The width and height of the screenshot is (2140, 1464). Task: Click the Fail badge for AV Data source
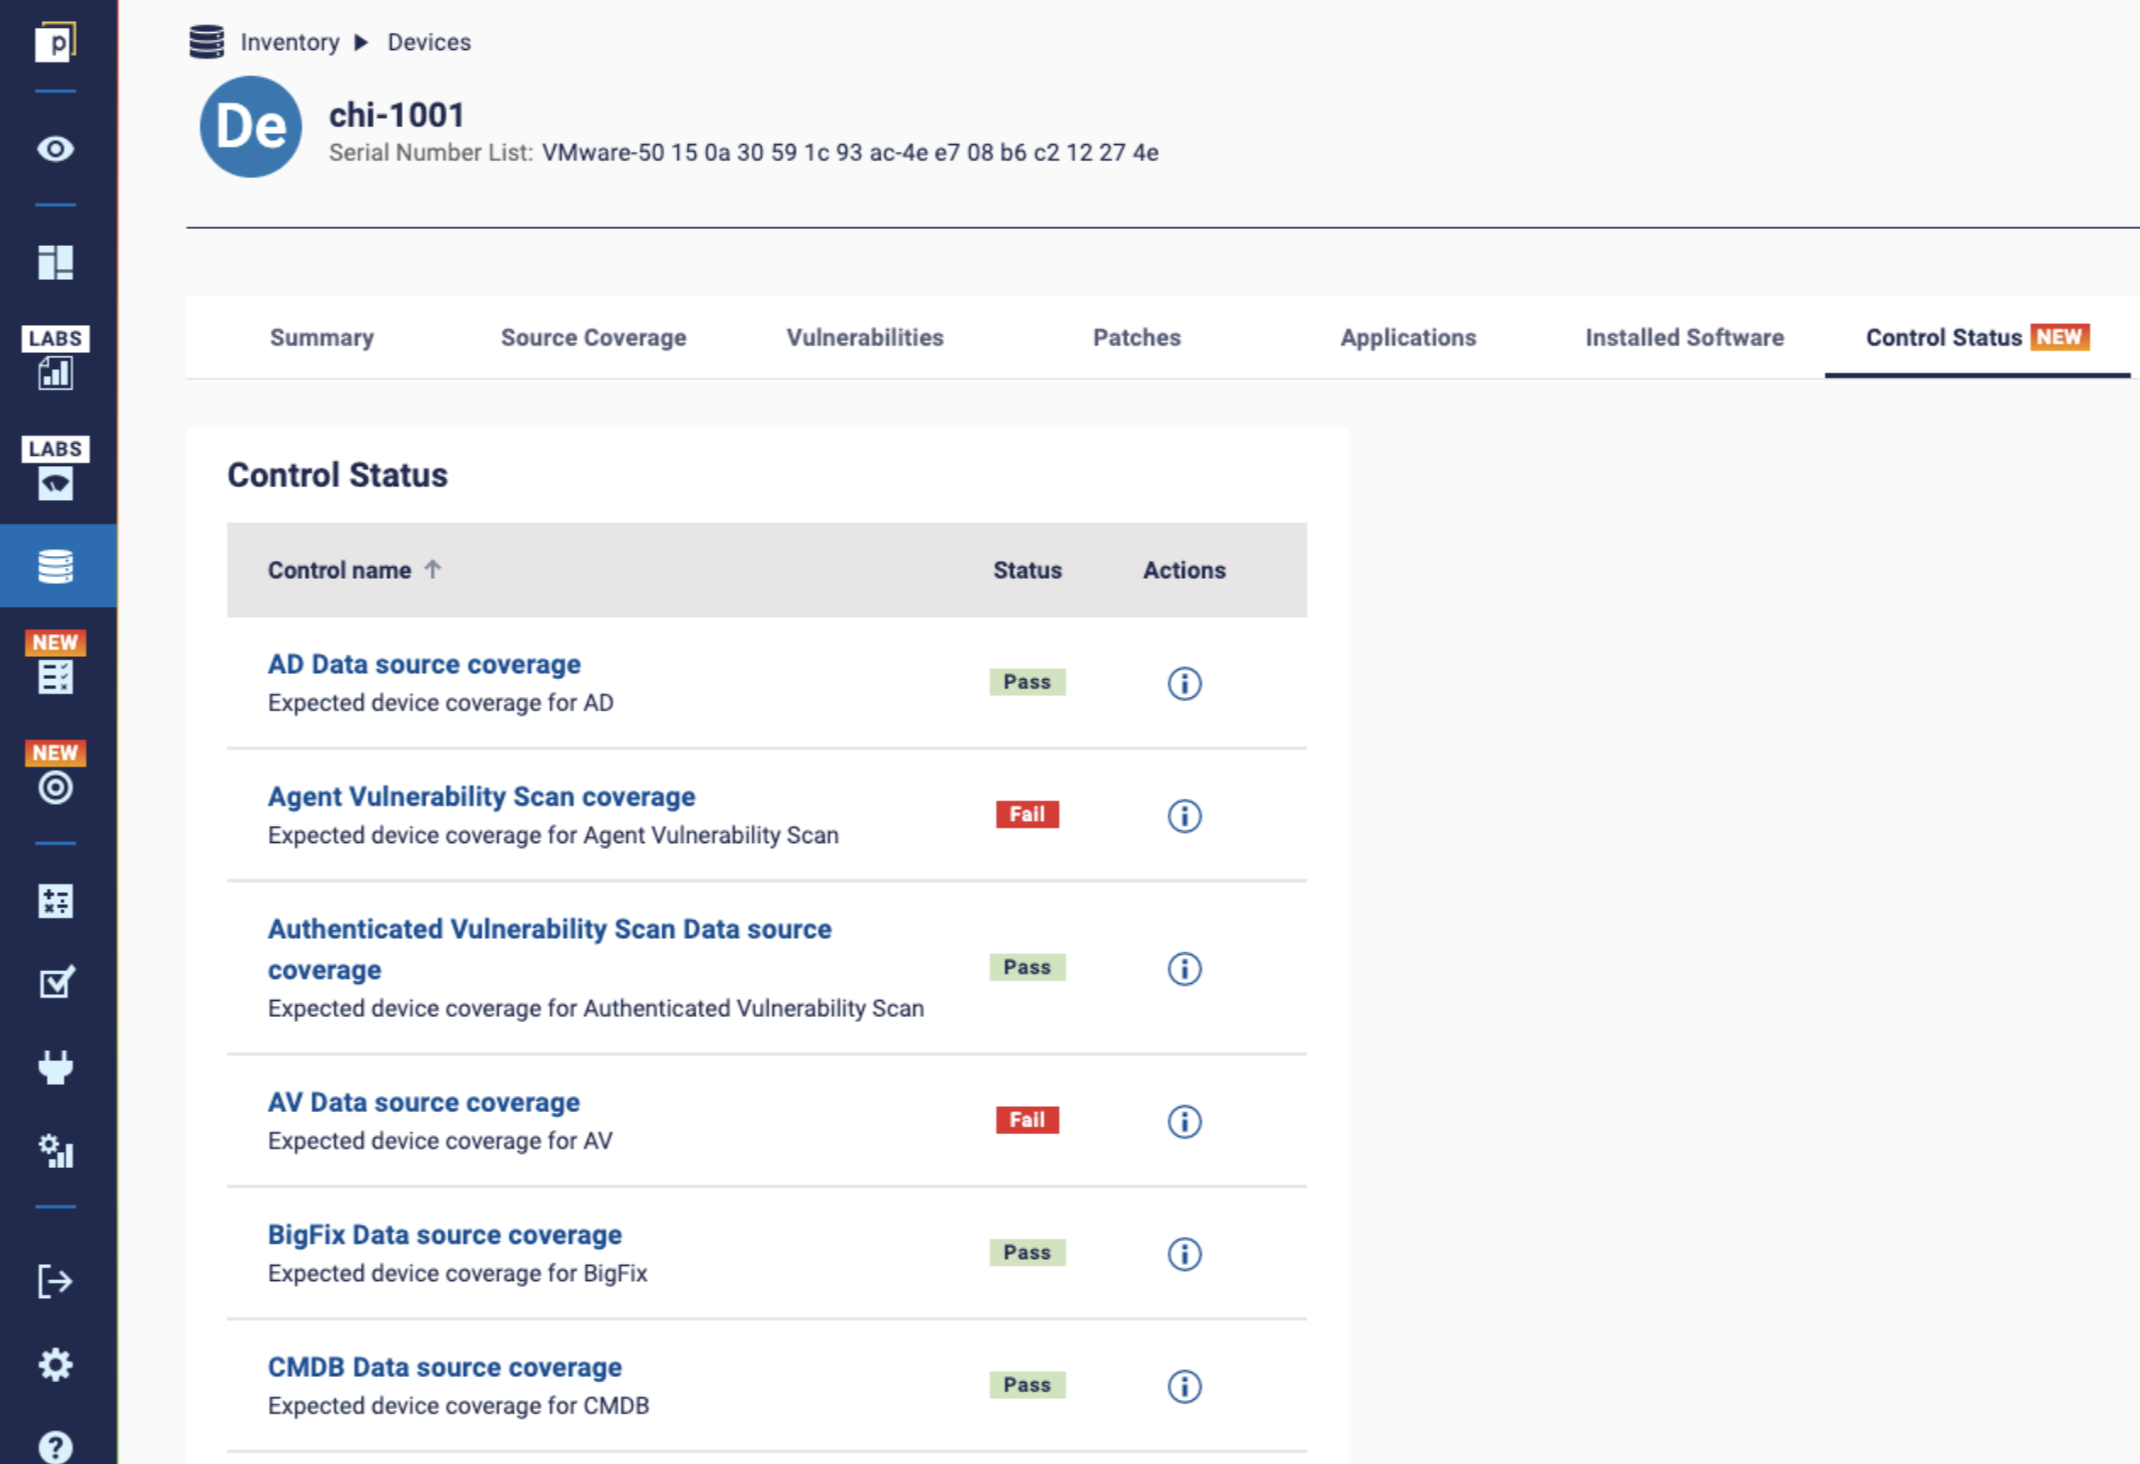pyautogui.click(x=1027, y=1120)
